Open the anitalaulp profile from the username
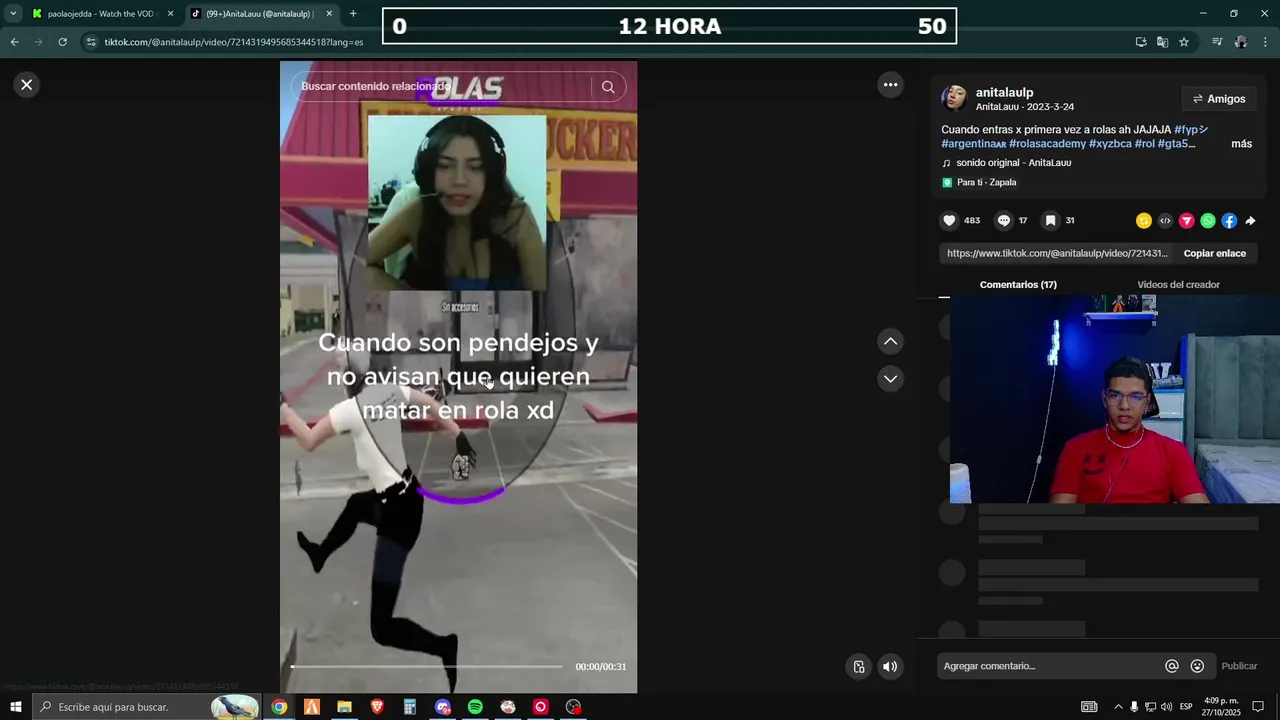Image resolution: width=1280 pixels, height=720 pixels. [1004, 92]
